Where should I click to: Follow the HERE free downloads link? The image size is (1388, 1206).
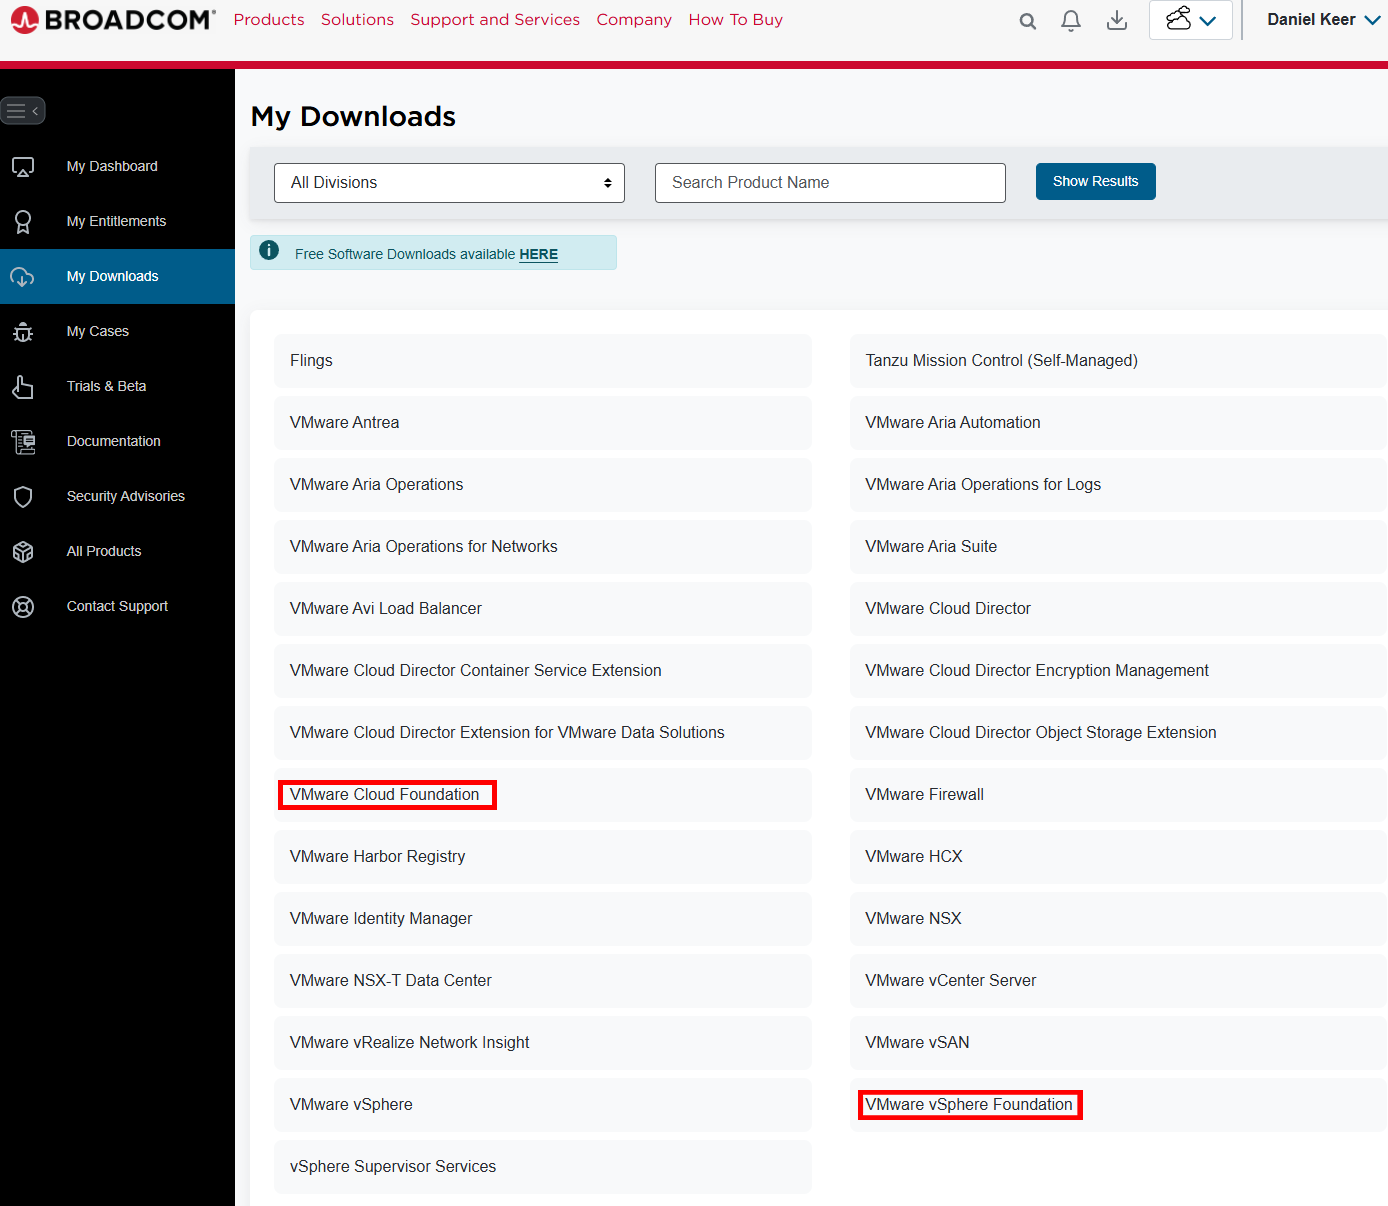click(538, 254)
